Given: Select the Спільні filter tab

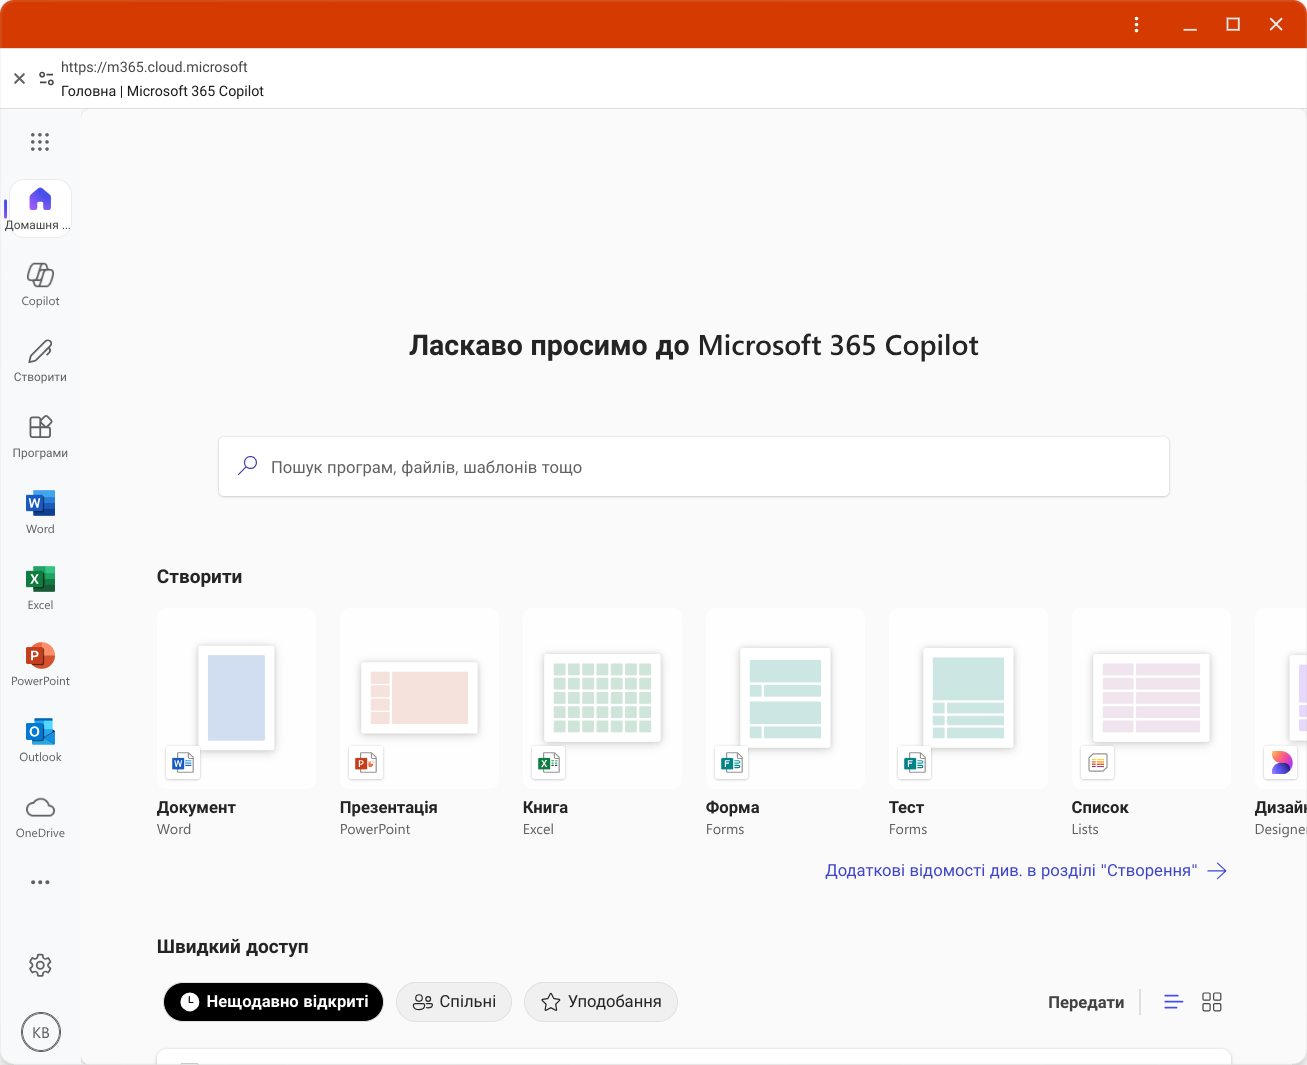Looking at the screenshot, I should (x=454, y=1002).
